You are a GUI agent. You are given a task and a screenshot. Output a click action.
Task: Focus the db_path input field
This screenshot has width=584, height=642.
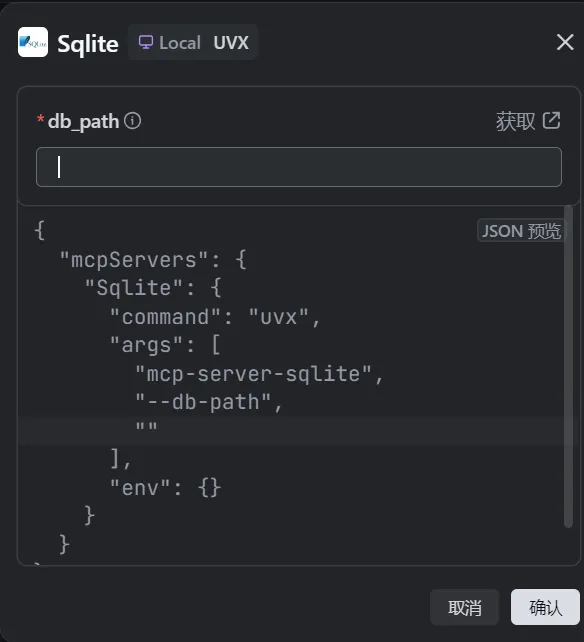(299, 167)
